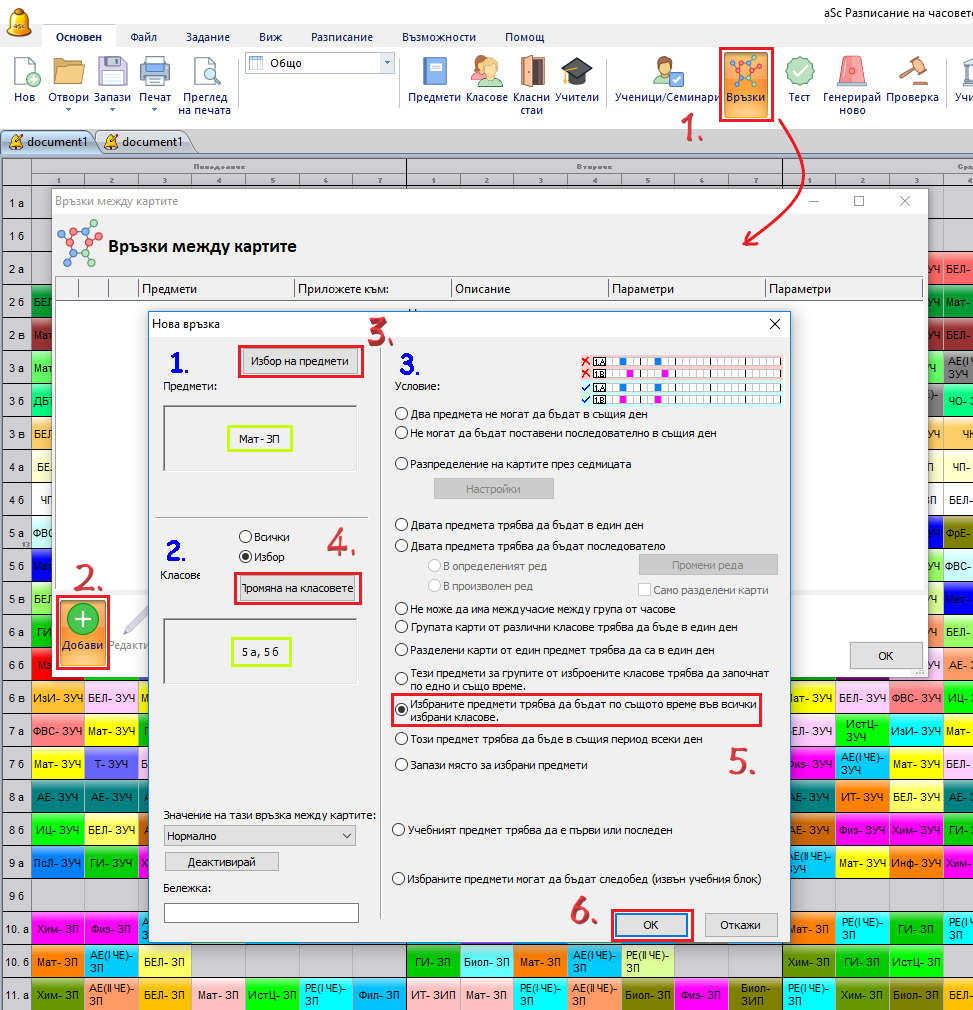The height and width of the screenshot is (1010, 973).
Task: Click the Проверка gavel icon
Action: coord(912,72)
